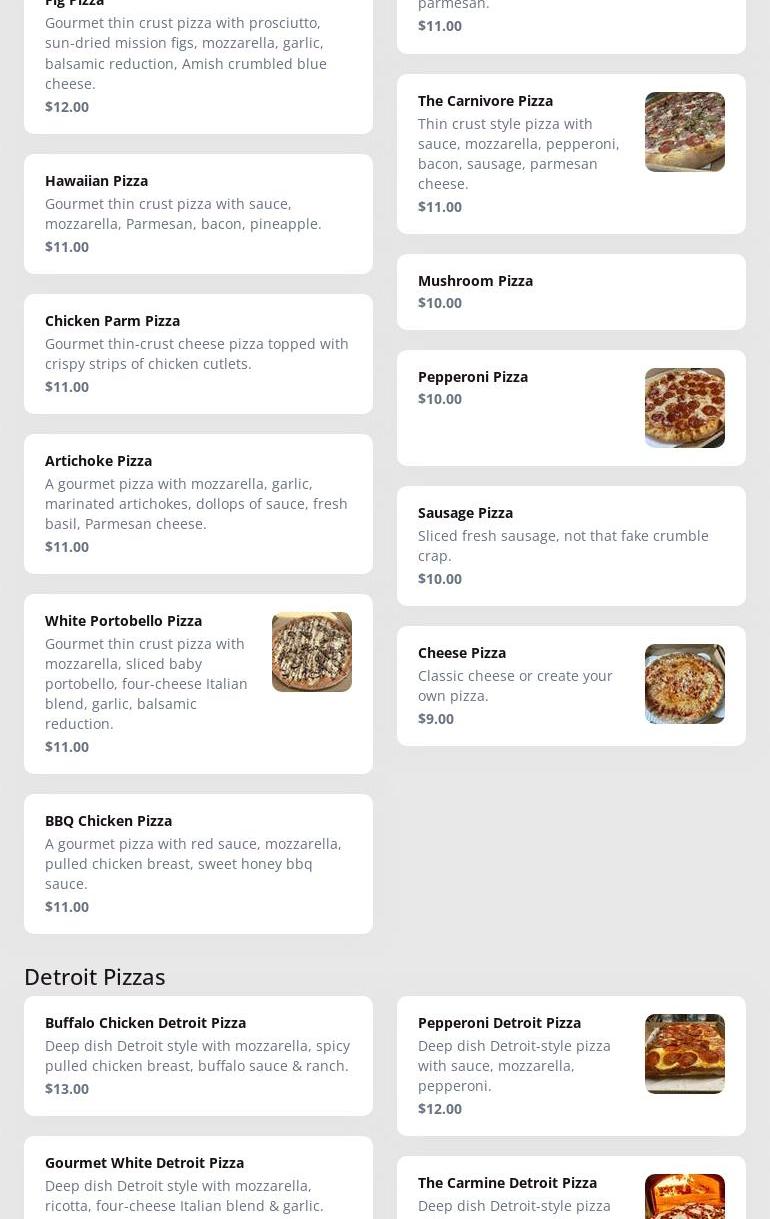
Task: Open the Chicken Parm Pizza item
Action: [x=112, y=321]
